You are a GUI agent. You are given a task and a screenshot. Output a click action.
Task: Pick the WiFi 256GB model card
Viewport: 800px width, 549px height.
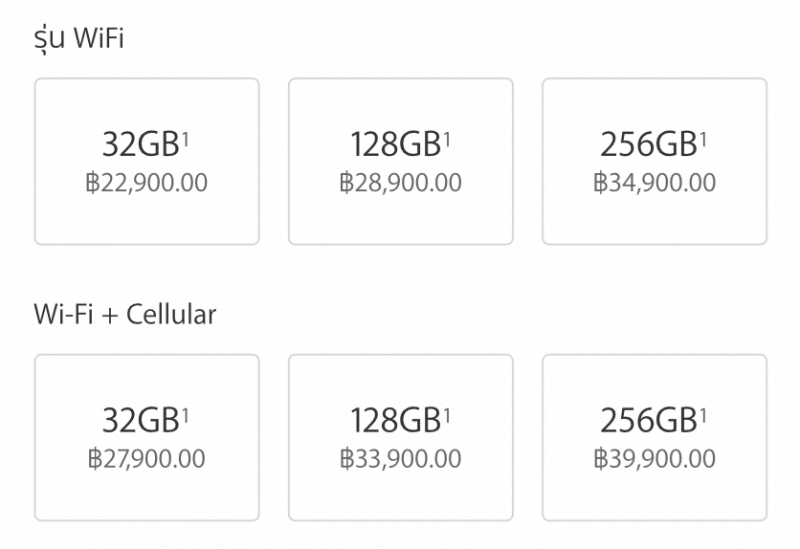point(655,161)
